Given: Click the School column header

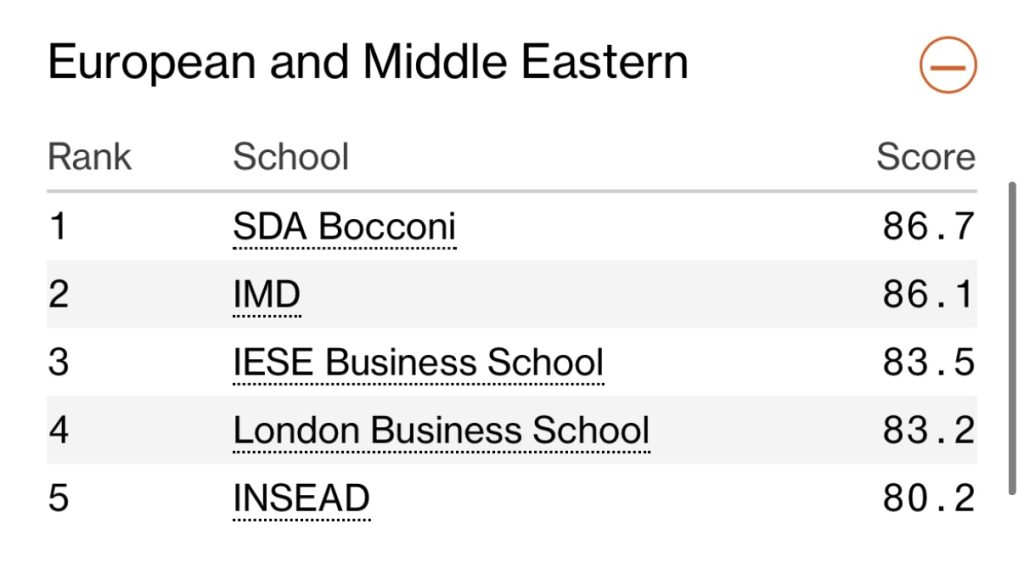Looking at the screenshot, I should coord(291,157).
